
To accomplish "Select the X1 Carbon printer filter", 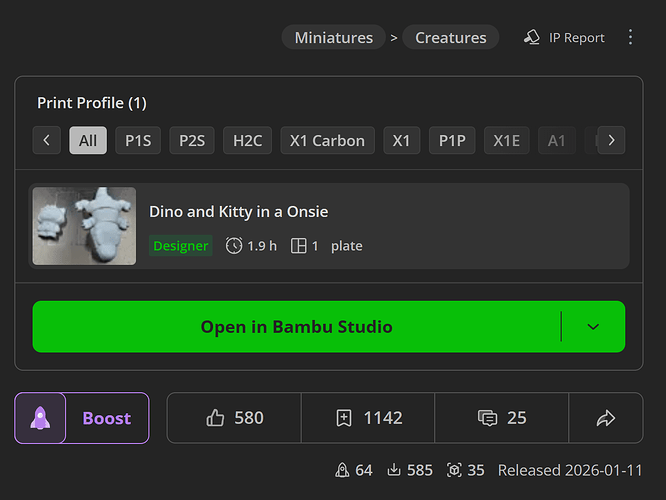I will coord(327,140).
